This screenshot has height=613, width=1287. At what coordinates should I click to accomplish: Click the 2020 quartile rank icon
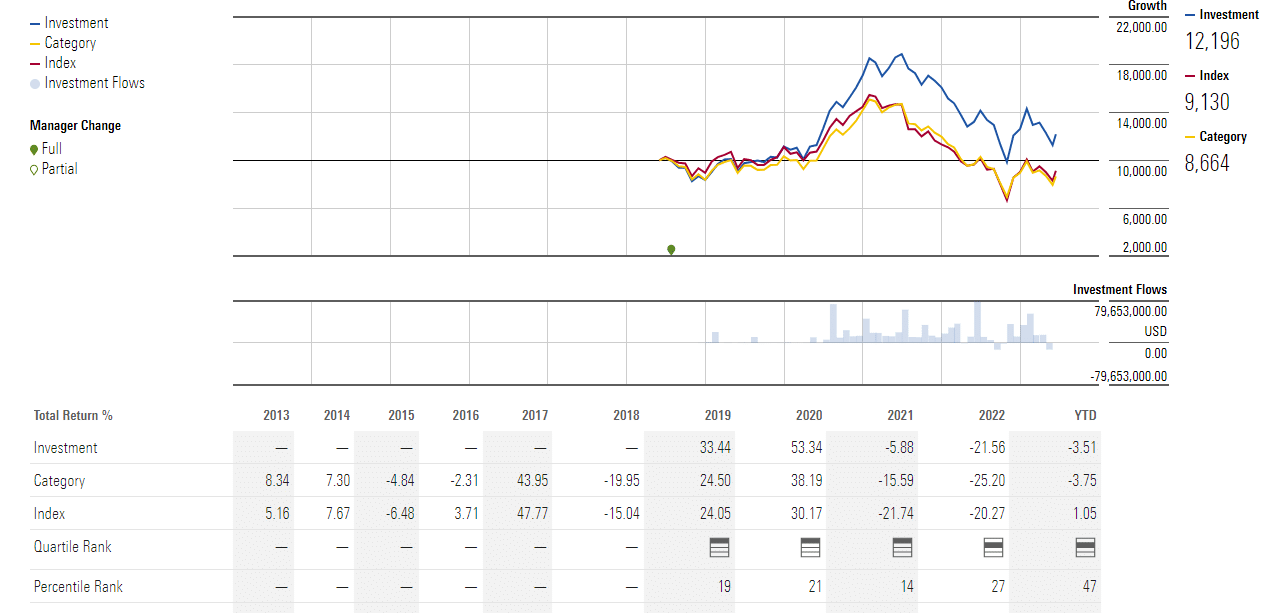[x=811, y=547]
